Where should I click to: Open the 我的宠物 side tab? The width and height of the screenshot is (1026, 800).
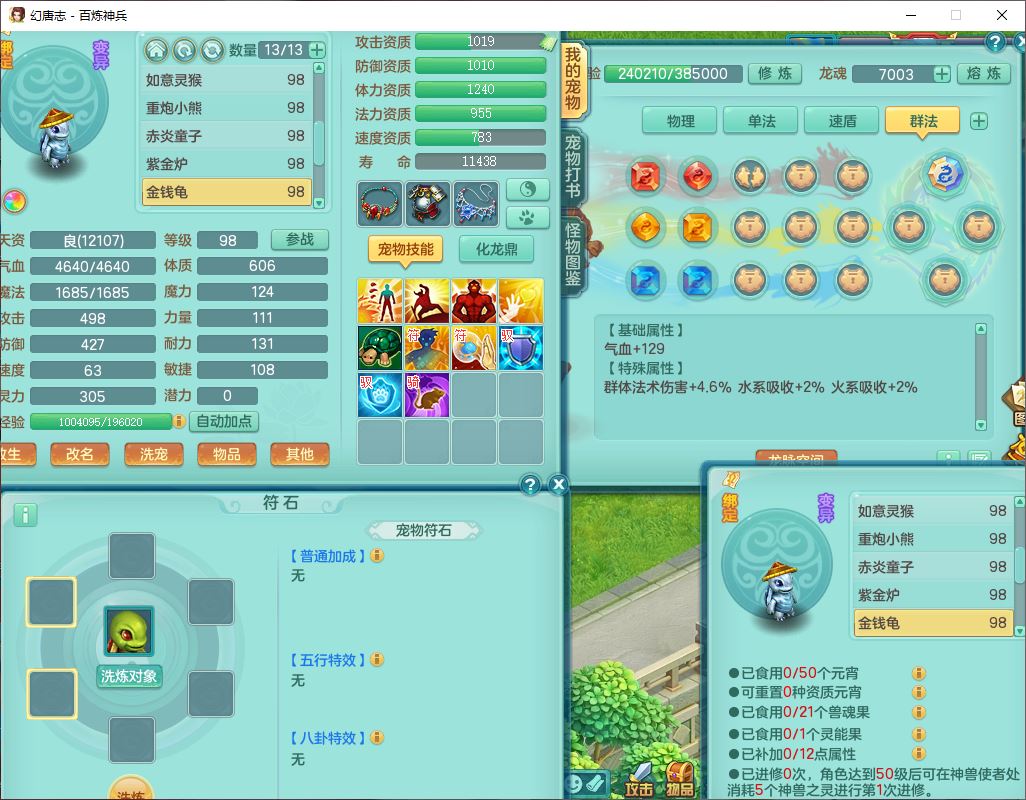[573, 78]
